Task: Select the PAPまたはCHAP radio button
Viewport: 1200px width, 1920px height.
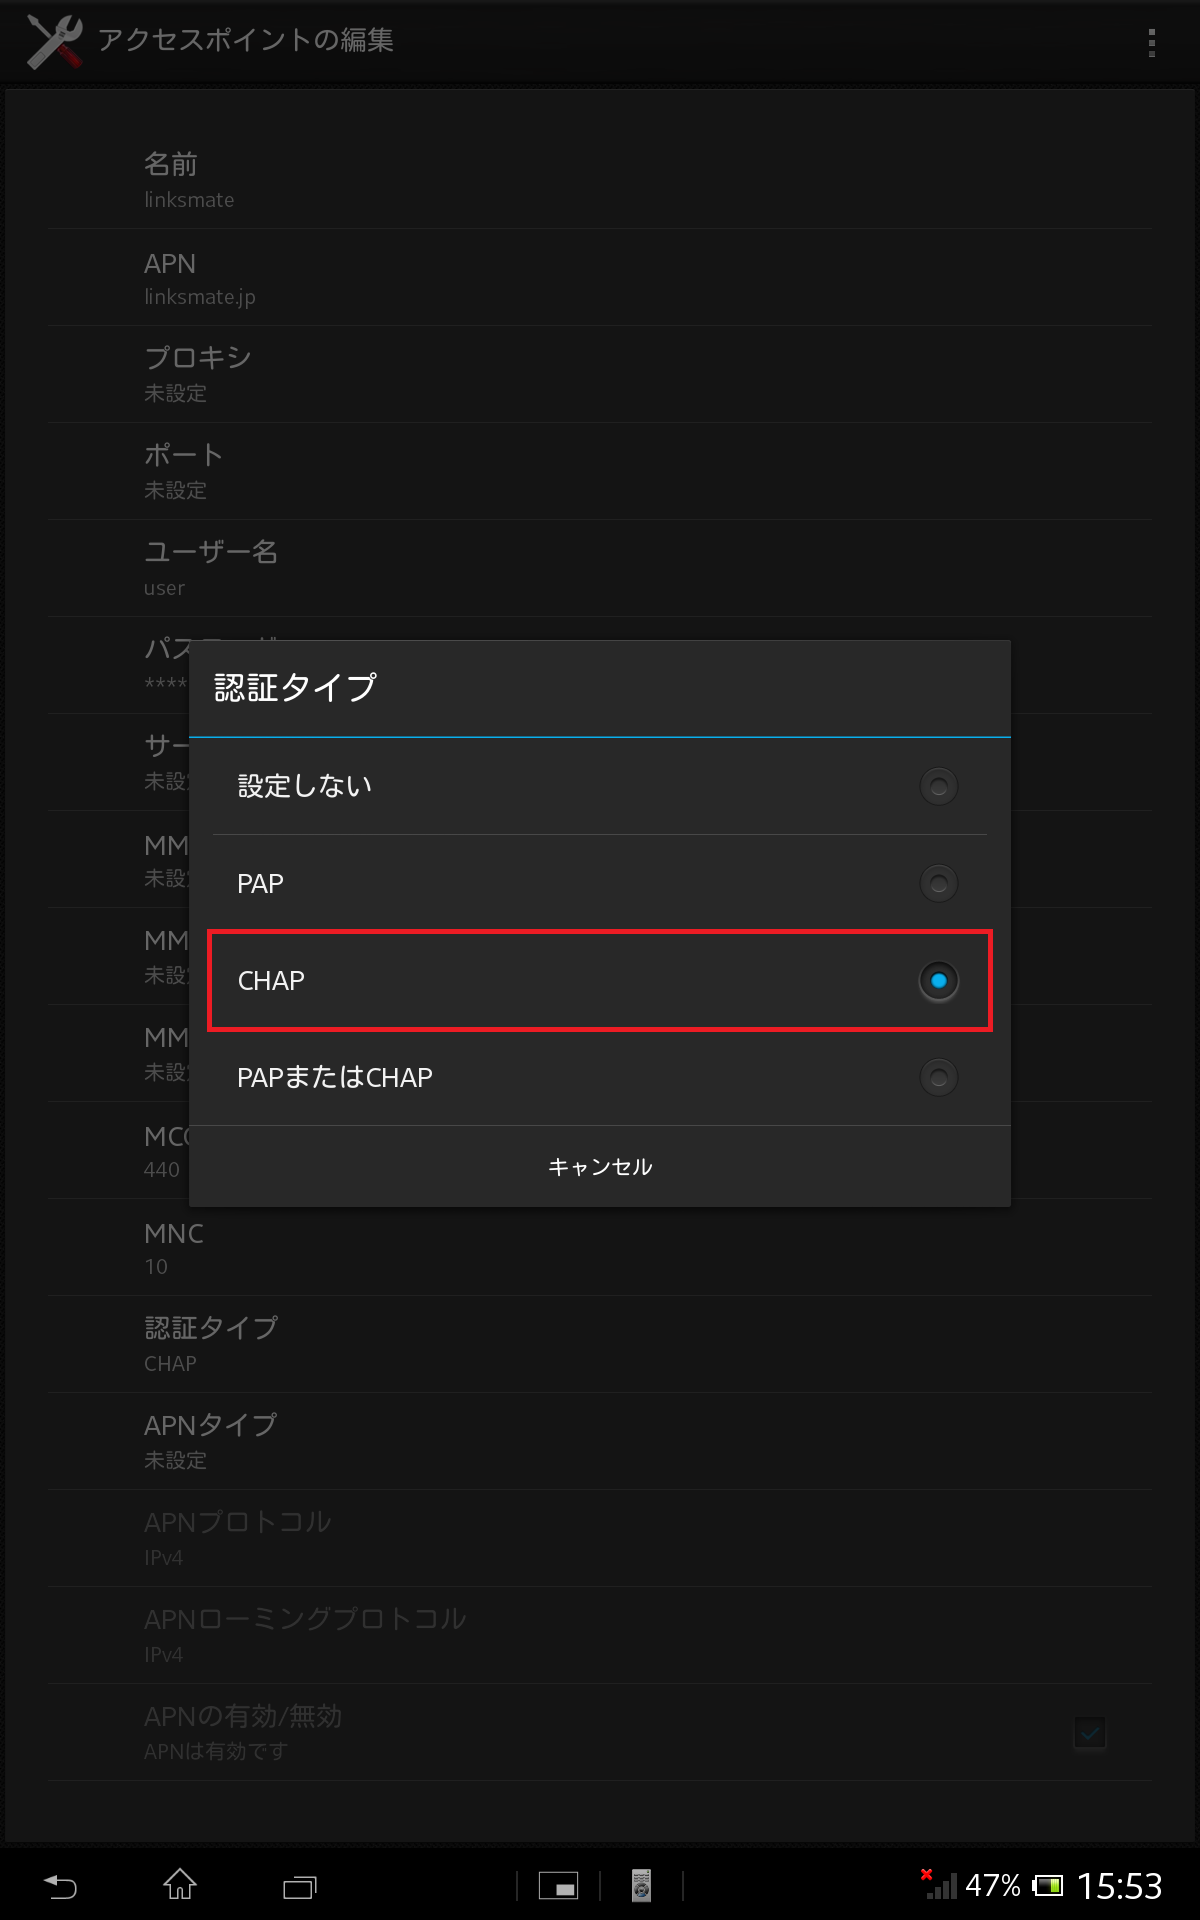Action: coord(938,1078)
